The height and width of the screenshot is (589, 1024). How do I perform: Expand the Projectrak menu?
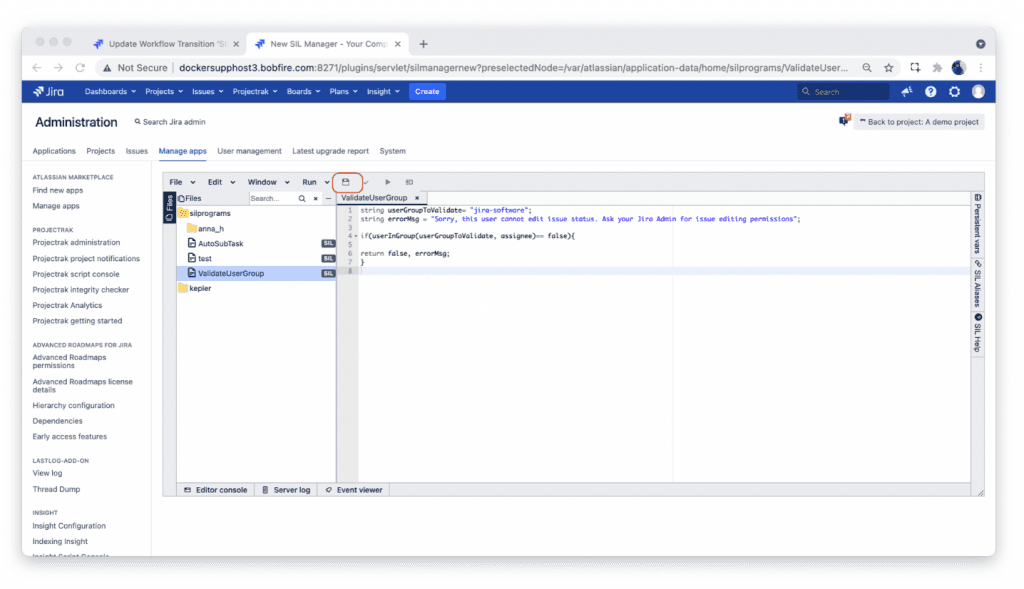[255, 91]
